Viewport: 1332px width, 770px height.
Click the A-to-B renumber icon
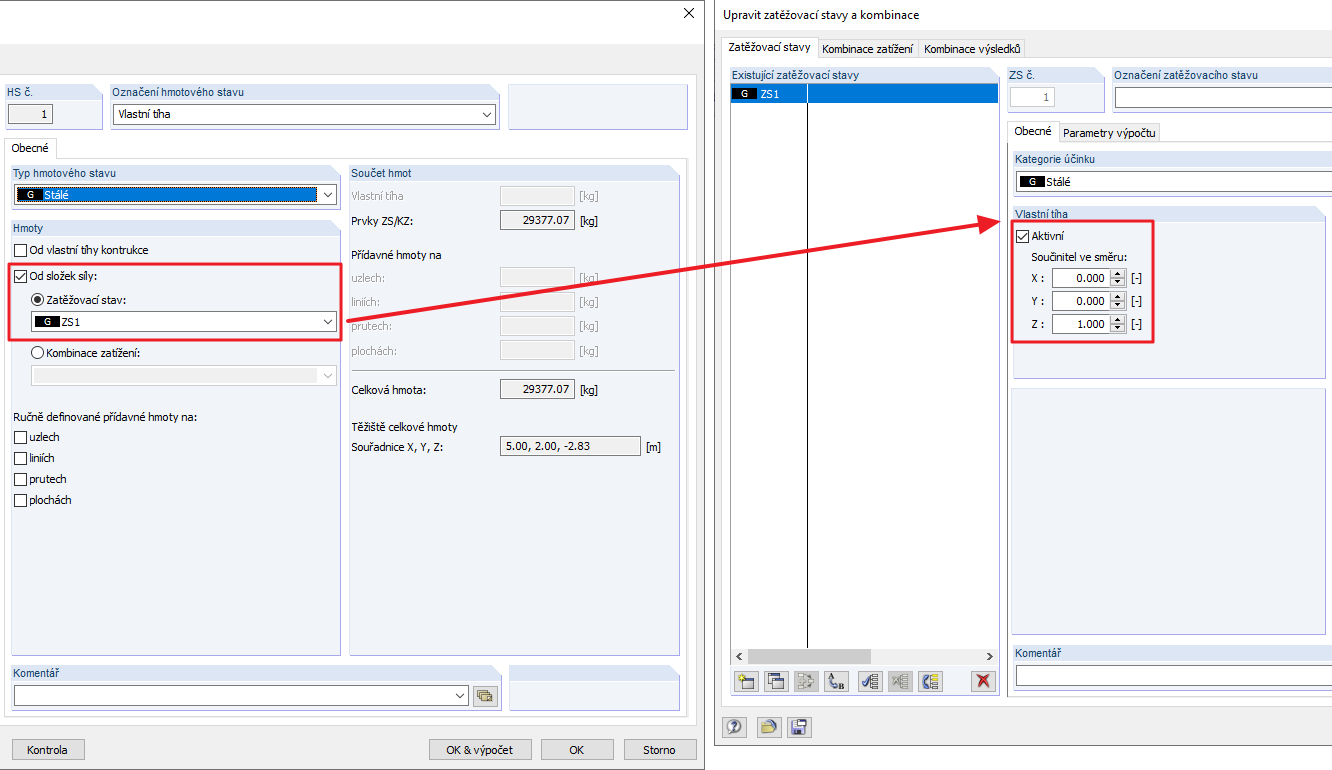[837, 681]
